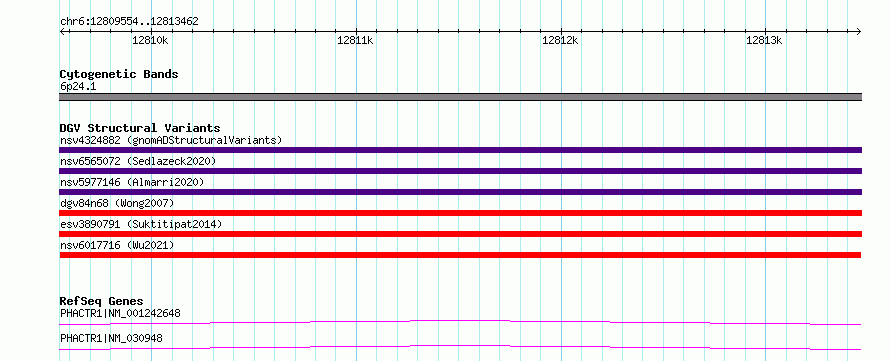Click the 12813k ruler tick label
The image size is (890, 361).
(764, 40)
